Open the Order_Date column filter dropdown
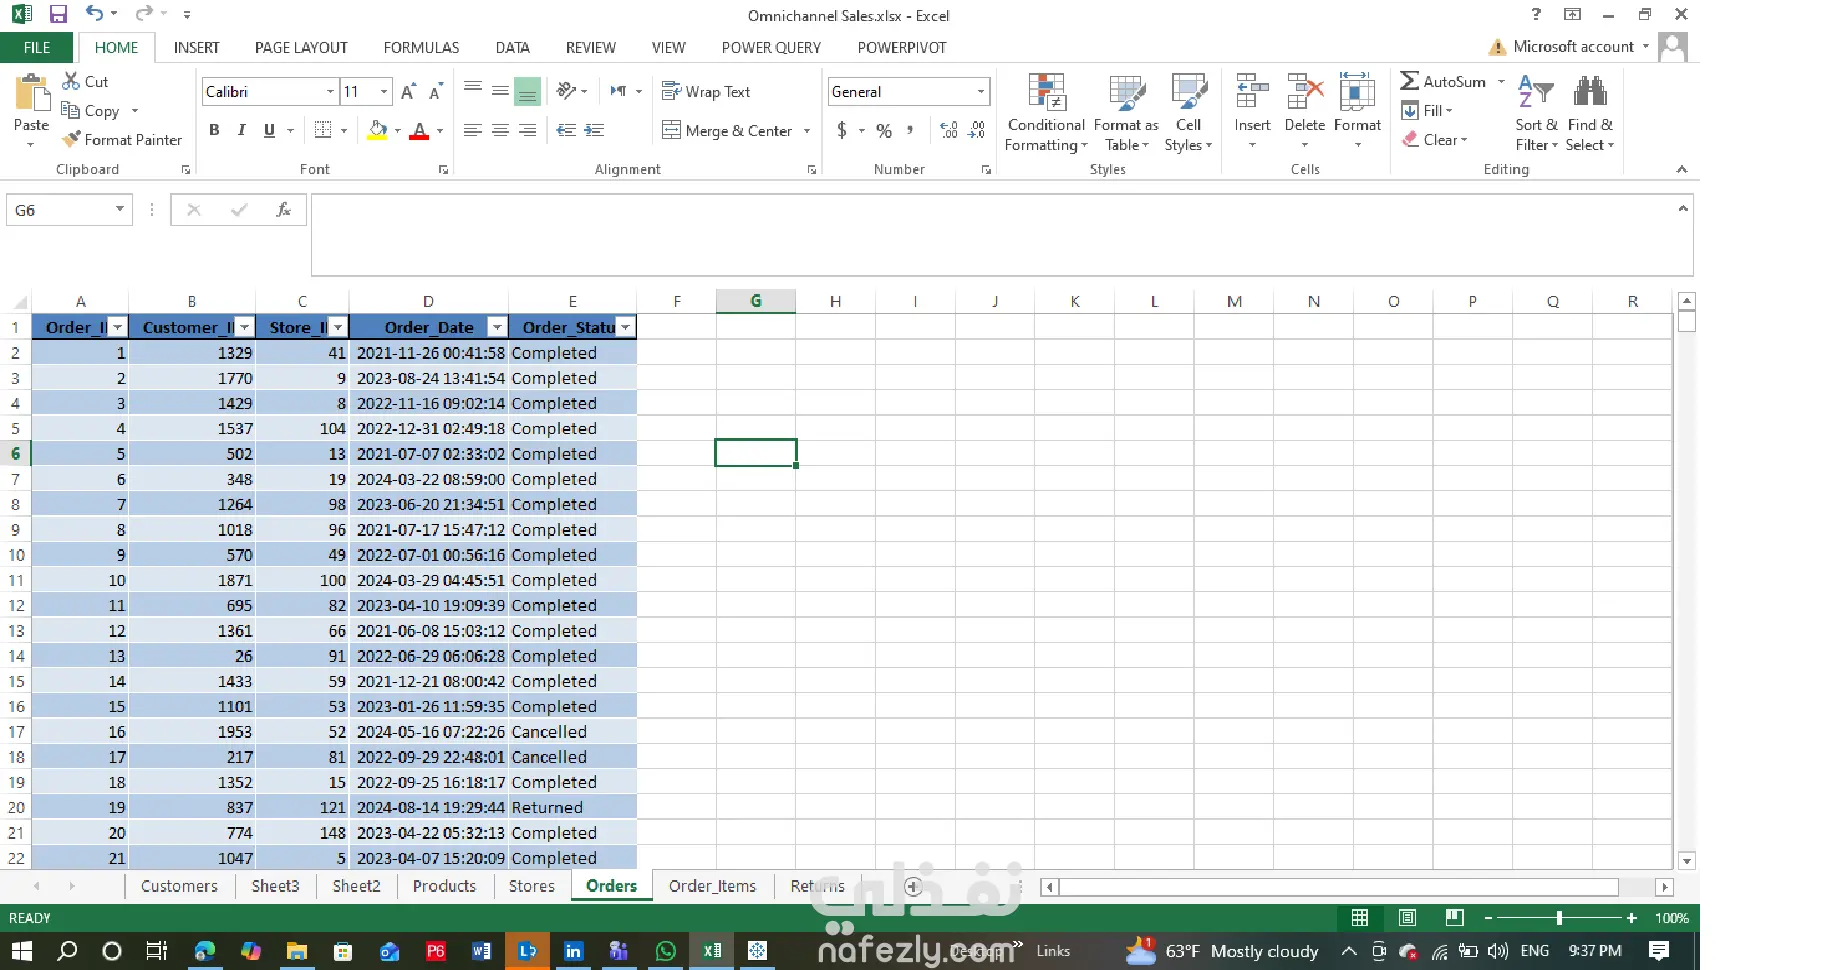The image size is (1832, 970). (x=497, y=328)
